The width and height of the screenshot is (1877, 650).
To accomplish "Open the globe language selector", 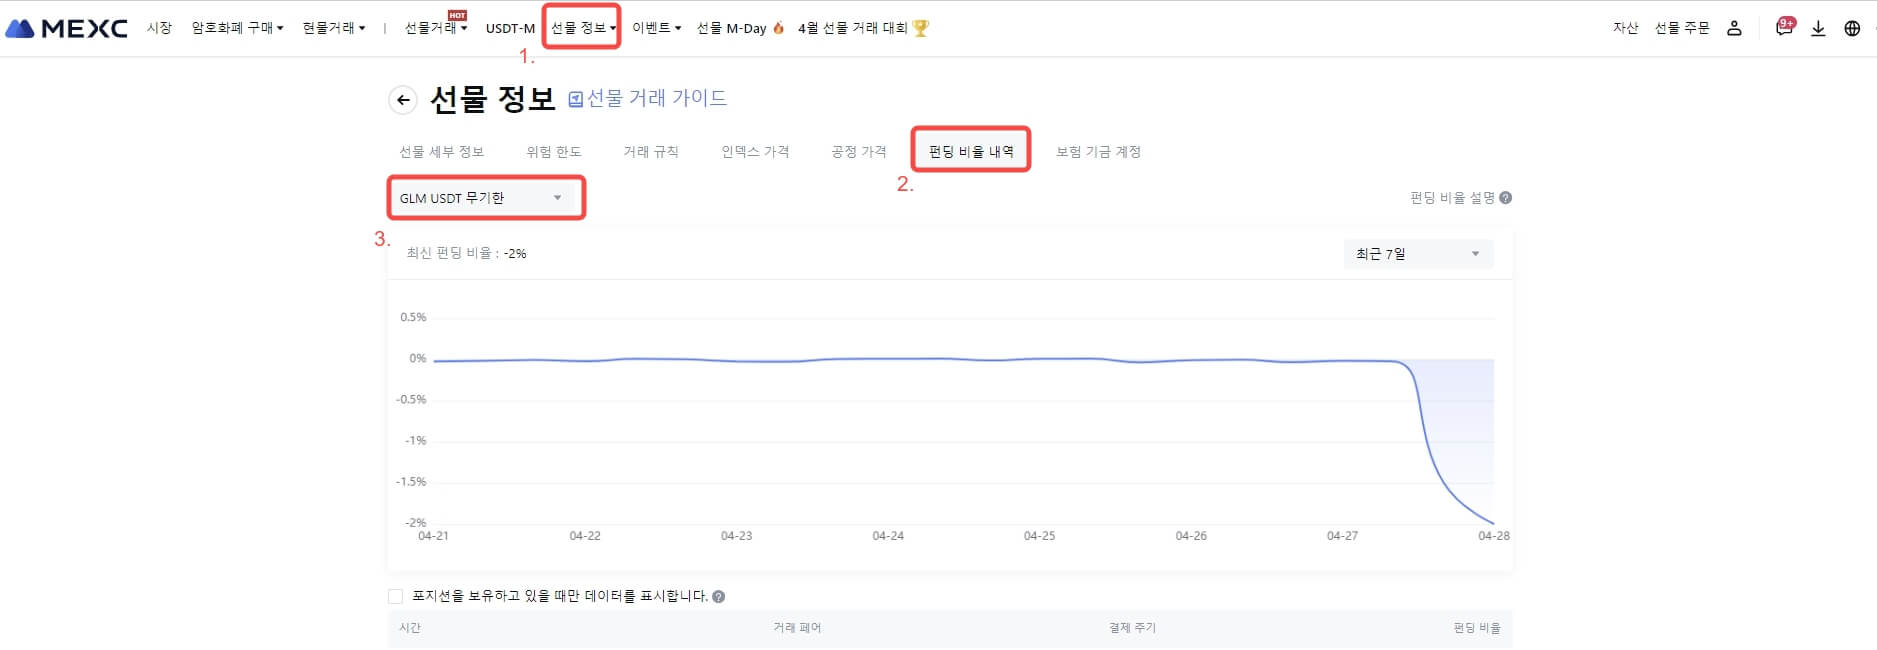I will click(1852, 28).
